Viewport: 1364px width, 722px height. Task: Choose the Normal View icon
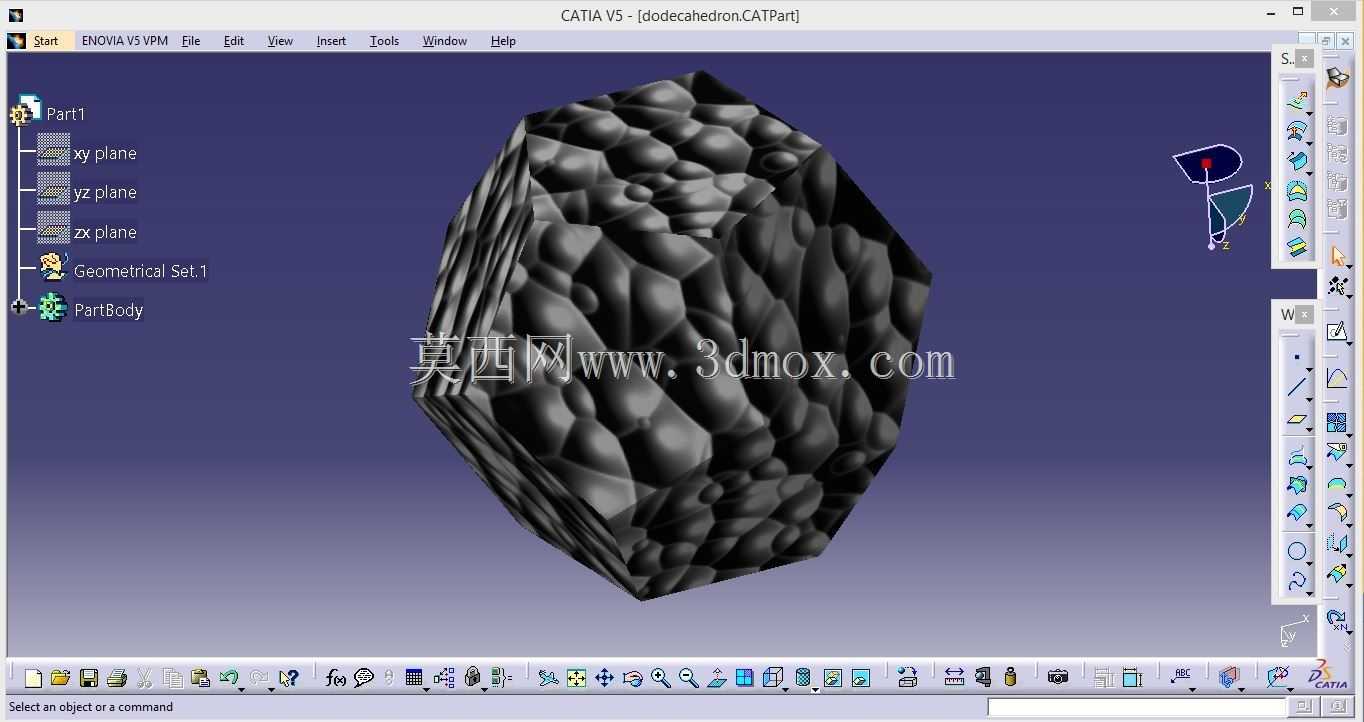[717, 678]
